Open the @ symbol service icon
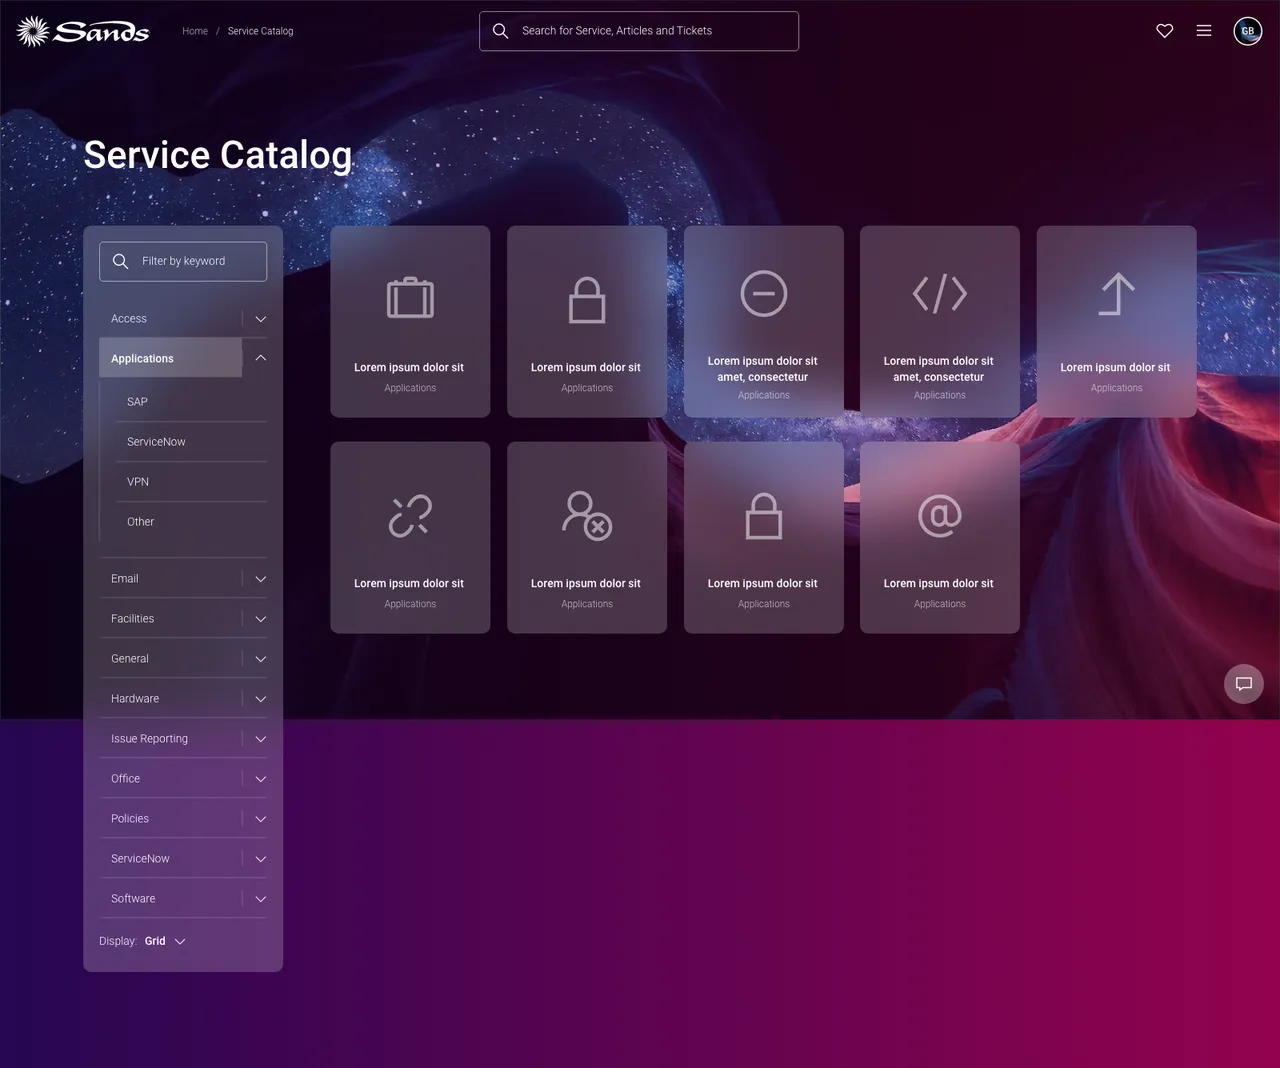This screenshot has height=1068, width=1280. coord(939,516)
